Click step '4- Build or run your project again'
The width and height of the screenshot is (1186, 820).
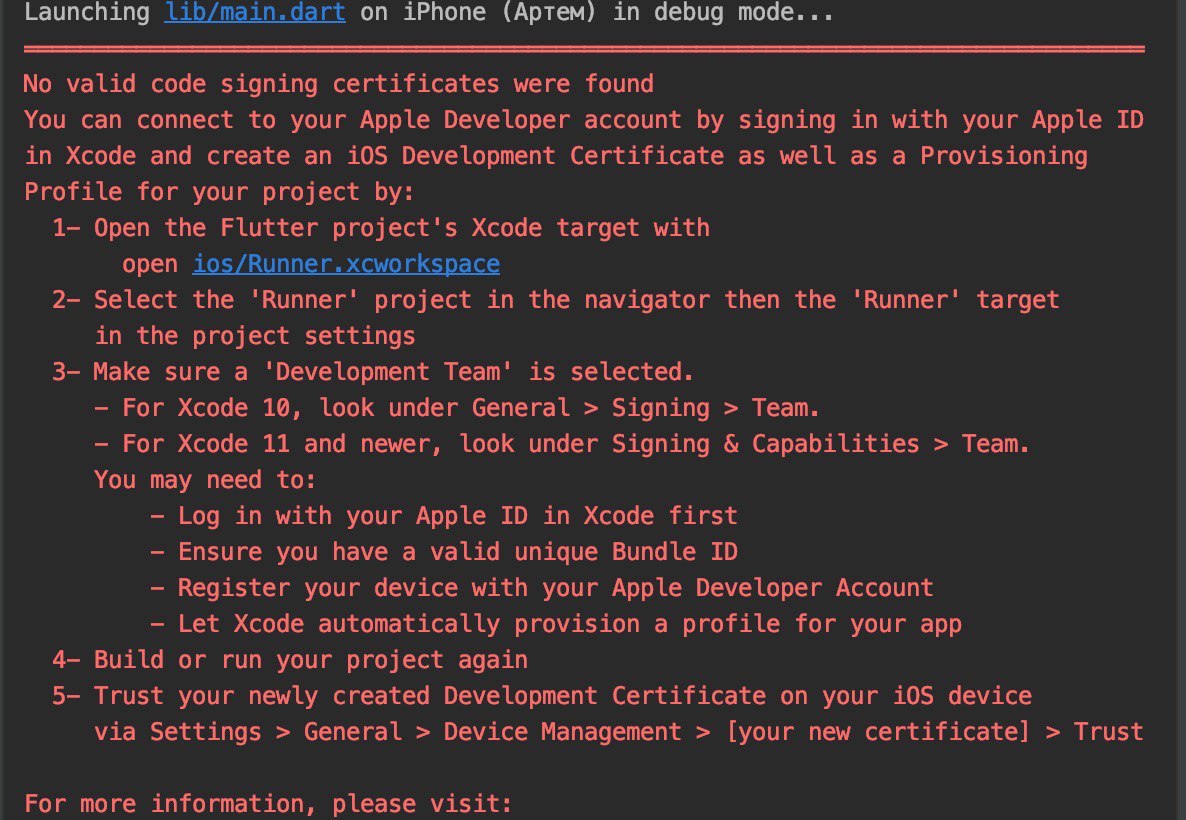click(290, 660)
